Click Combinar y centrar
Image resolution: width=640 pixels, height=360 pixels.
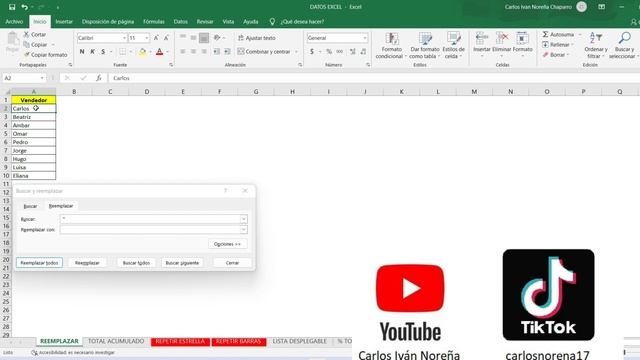pyautogui.click(x=264, y=52)
